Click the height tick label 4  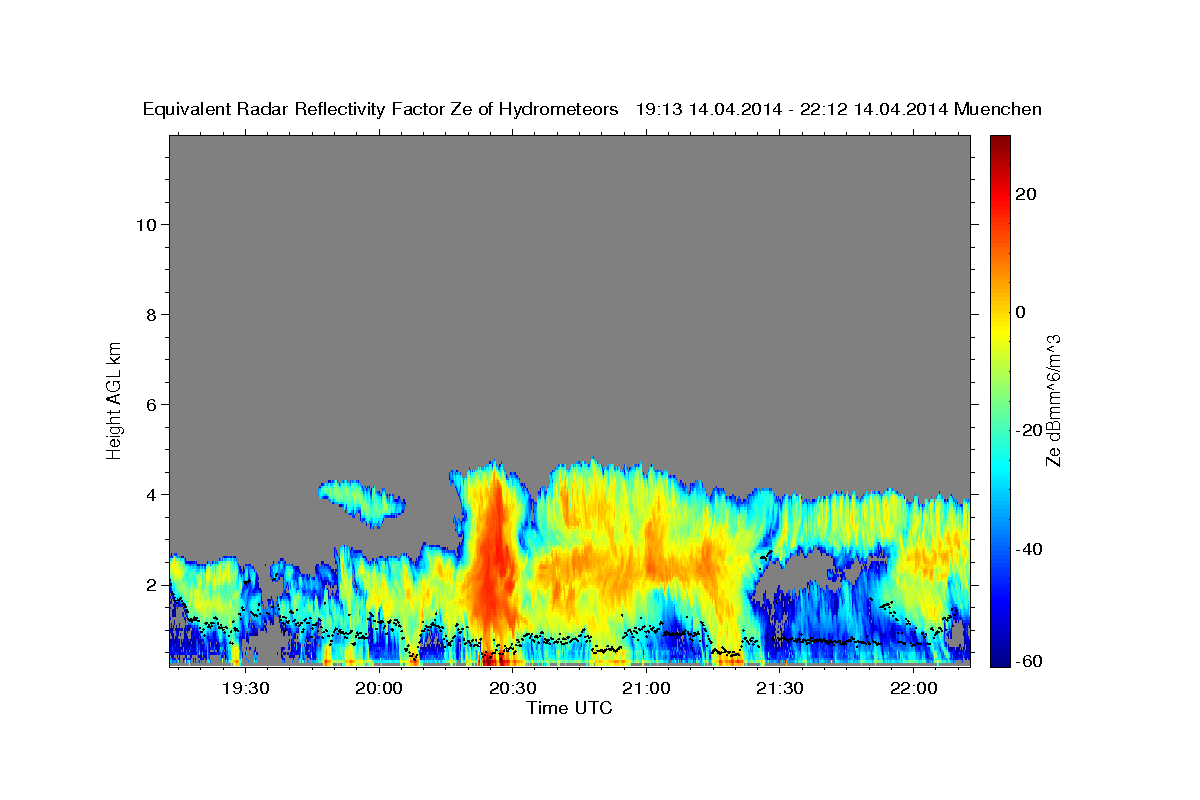point(152,495)
